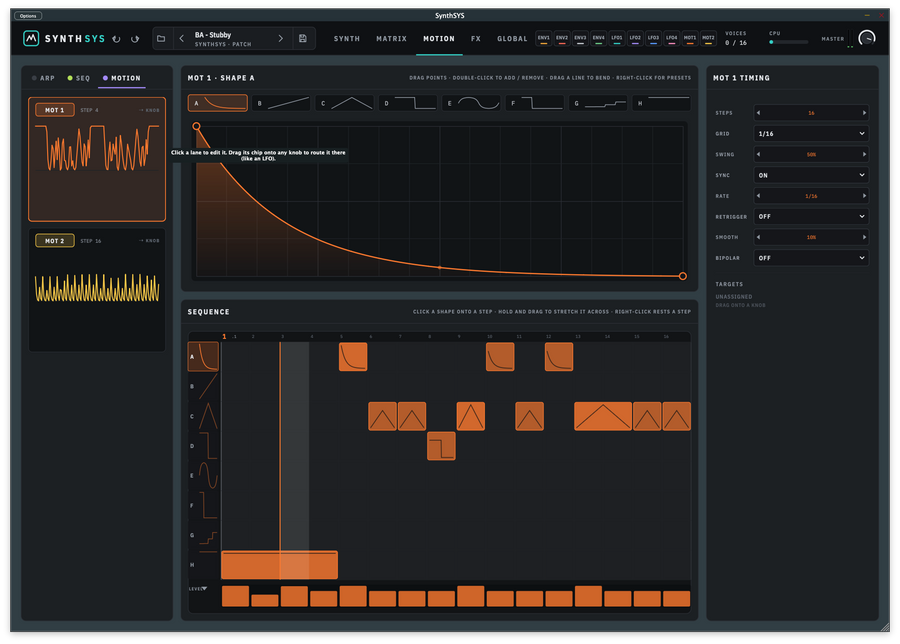Choose shape B ramp preset

pyautogui.click(x=281, y=103)
